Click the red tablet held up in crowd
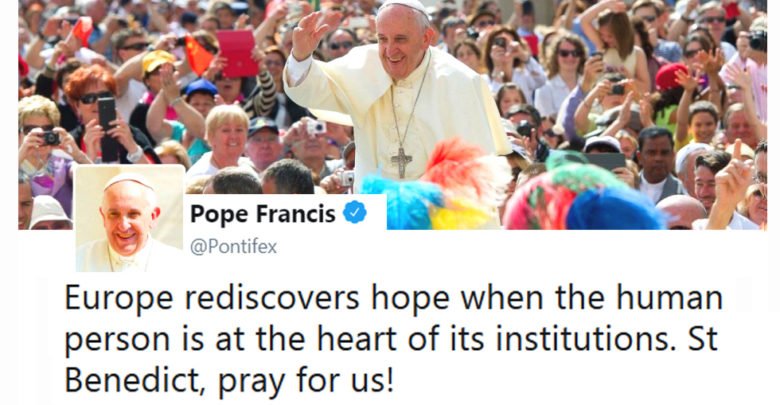 [237, 54]
